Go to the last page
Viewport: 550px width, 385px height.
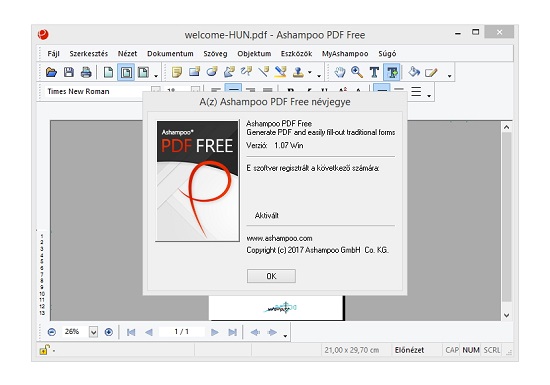(233, 332)
